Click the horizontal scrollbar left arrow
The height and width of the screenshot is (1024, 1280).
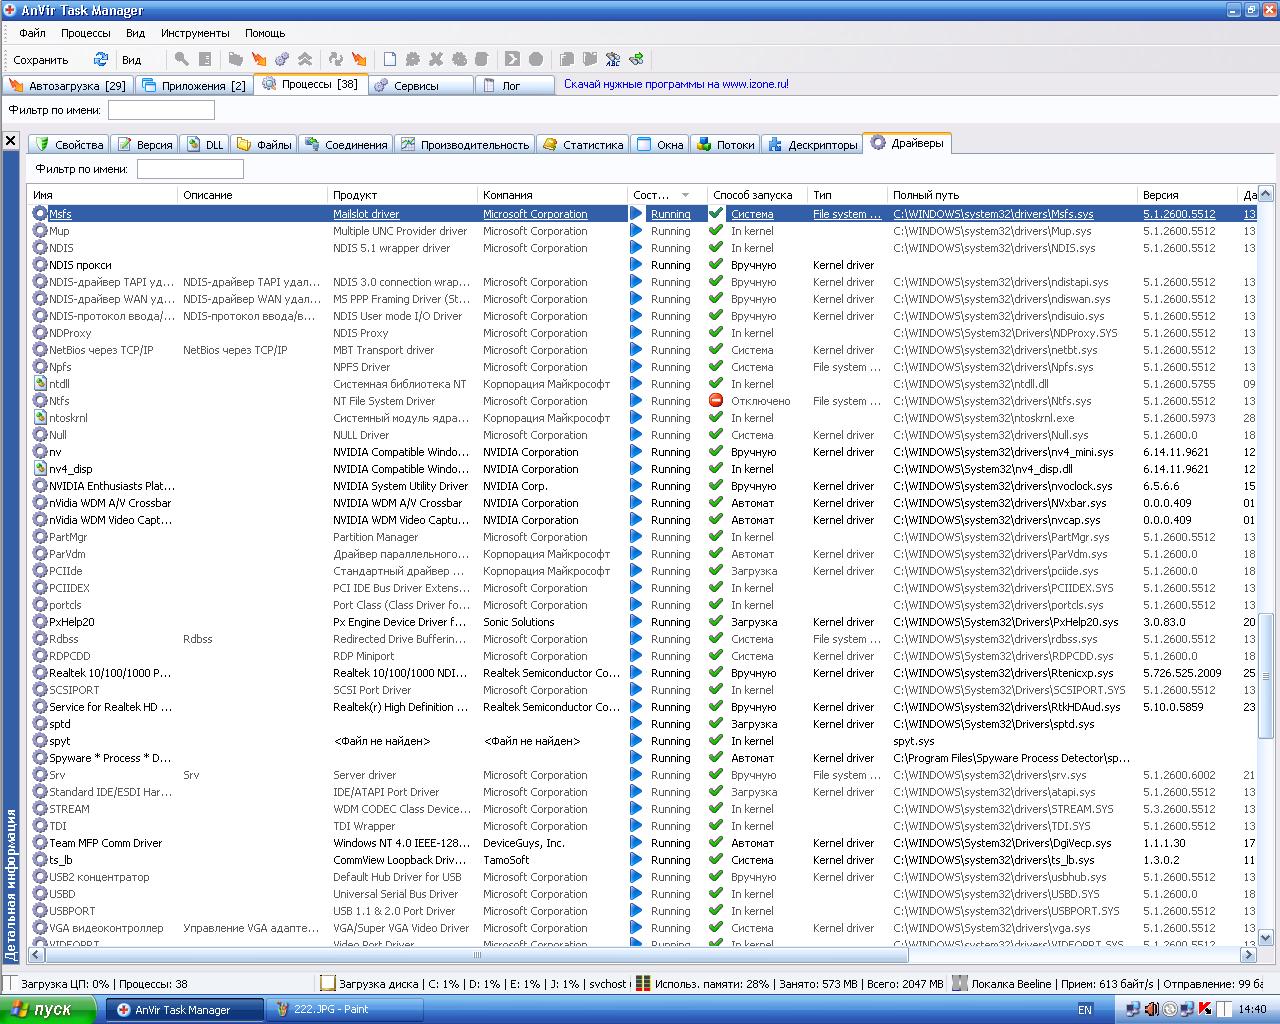coord(36,955)
